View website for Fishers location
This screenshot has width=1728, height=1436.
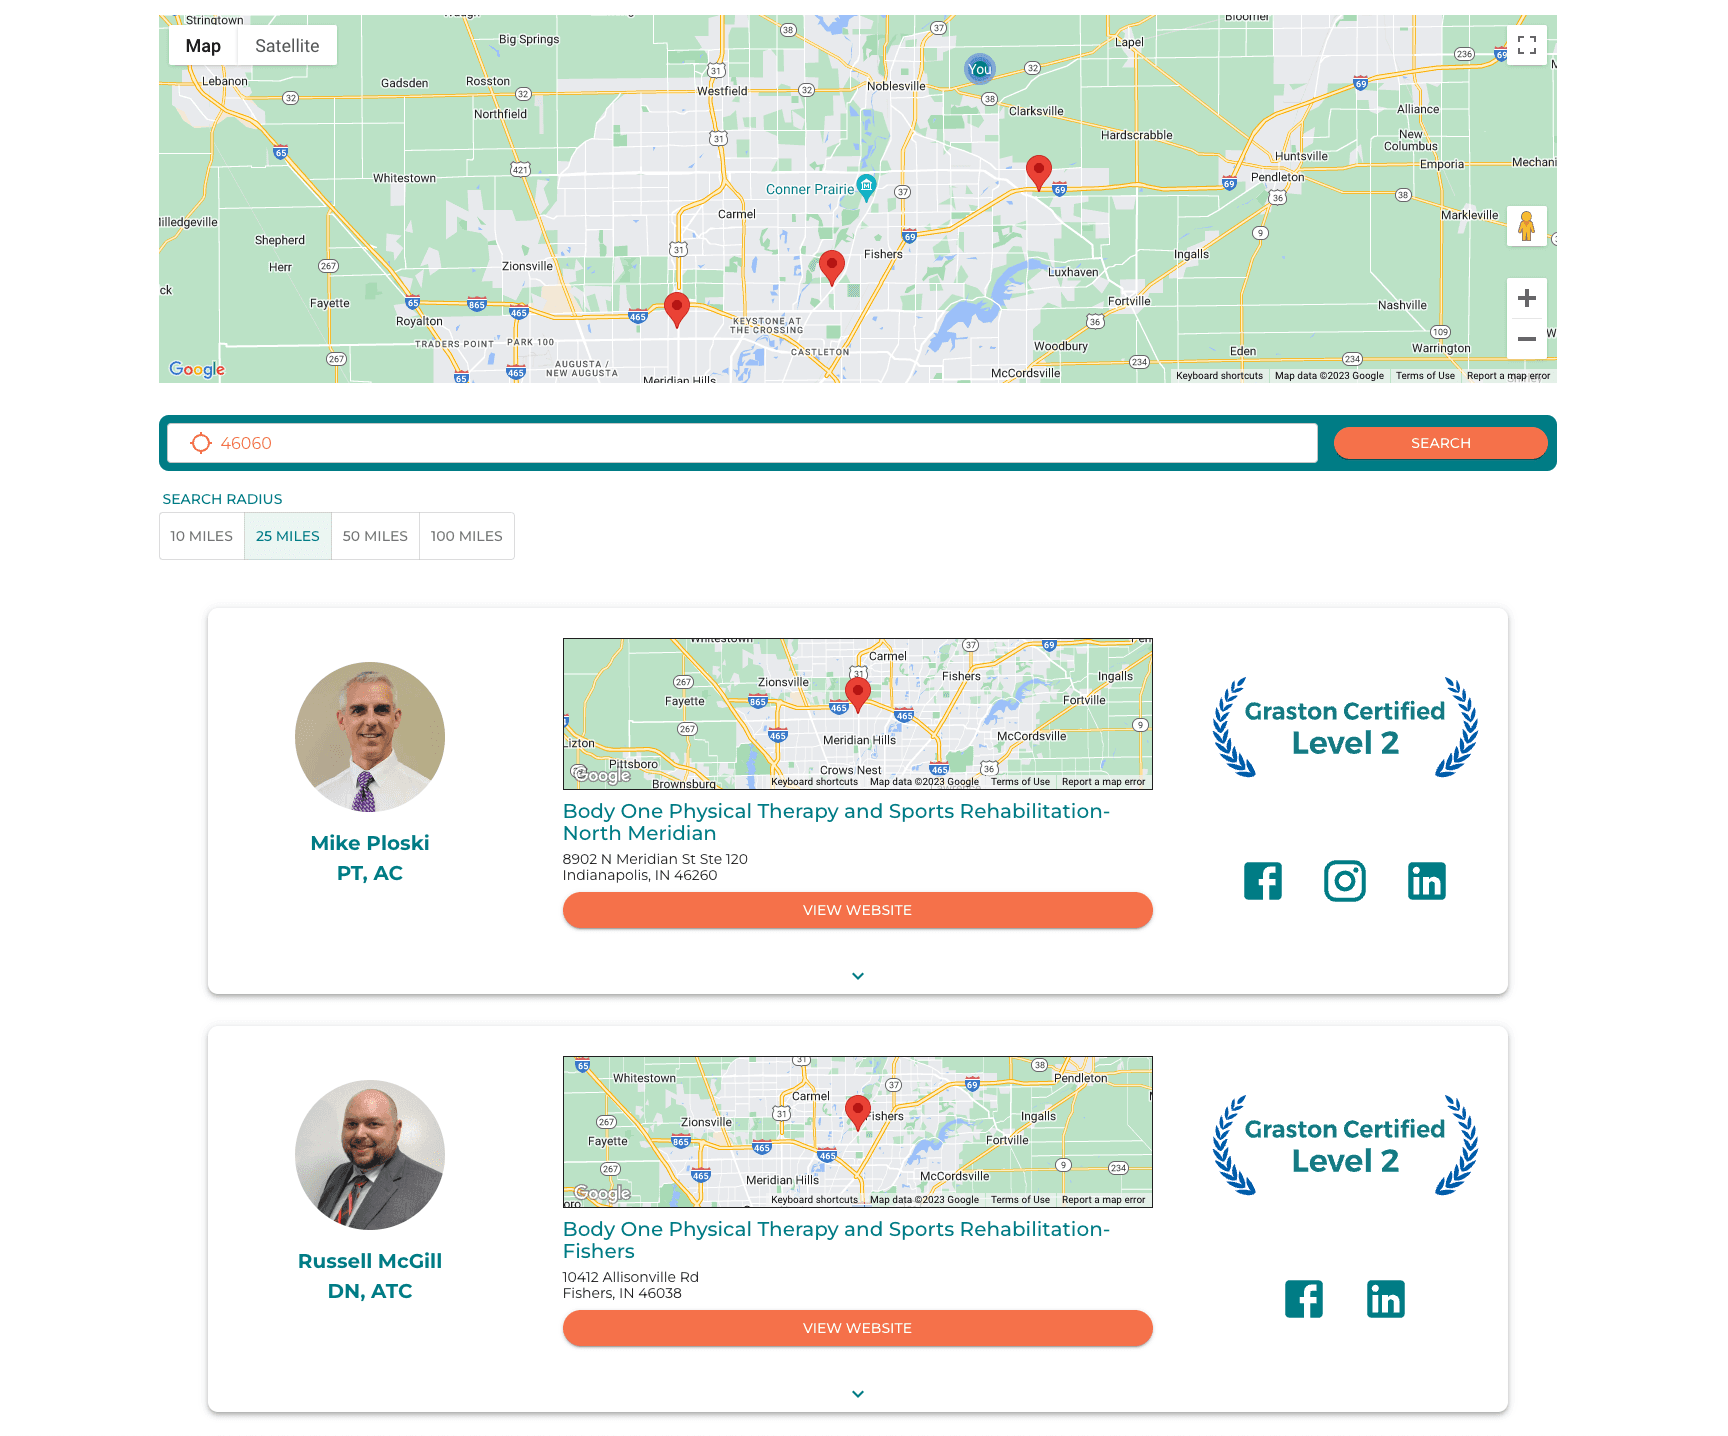pyautogui.click(x=858, y=1328)
